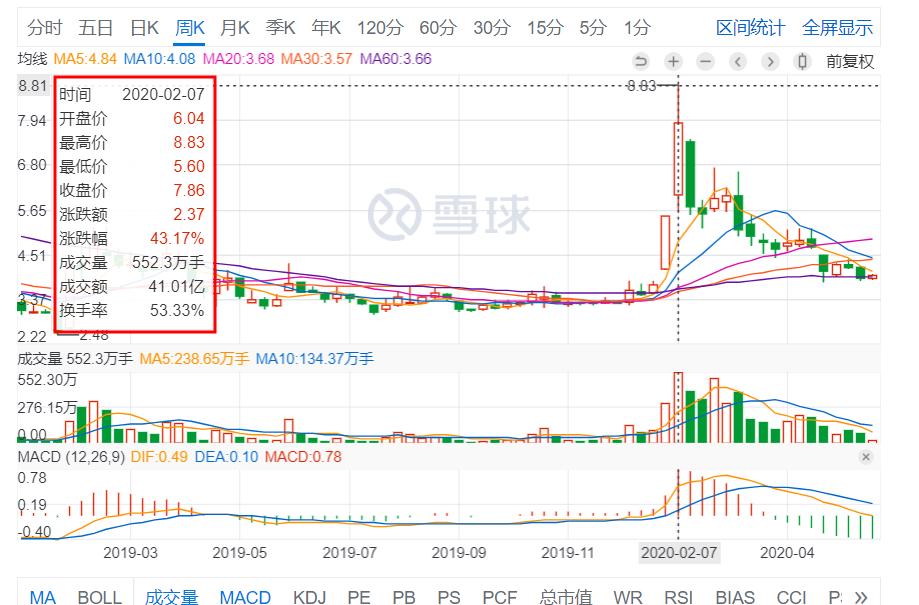Open the 前复权 adjustment dropdown
919x605 pixels.
pos(850,61)
